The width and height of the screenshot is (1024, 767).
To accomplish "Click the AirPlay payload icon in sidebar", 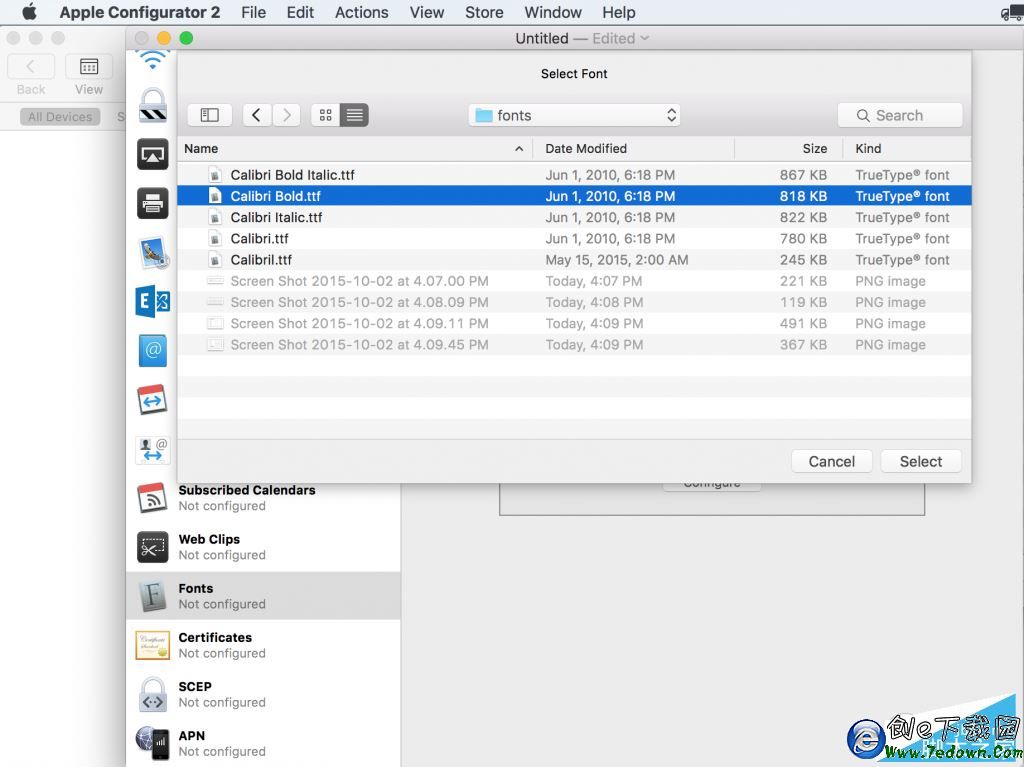I will [153, 154].
